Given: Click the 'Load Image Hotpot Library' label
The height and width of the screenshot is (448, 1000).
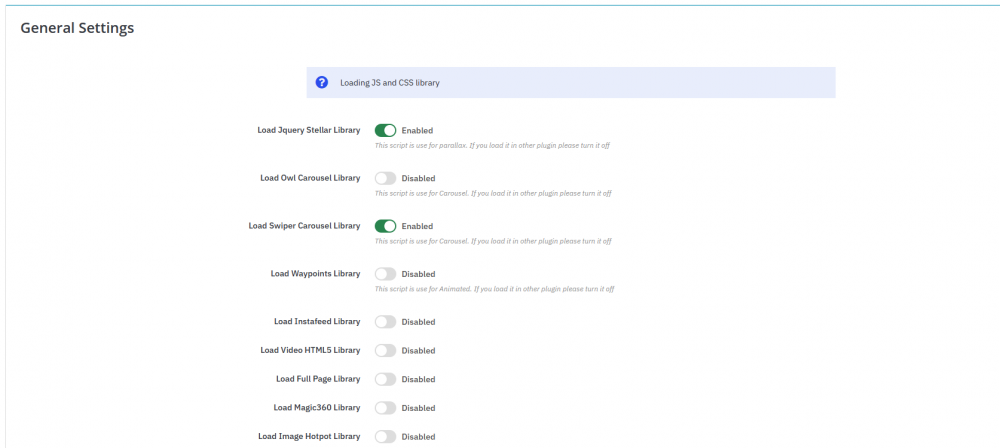Looking at the screenshot, I should click(309, 437).
